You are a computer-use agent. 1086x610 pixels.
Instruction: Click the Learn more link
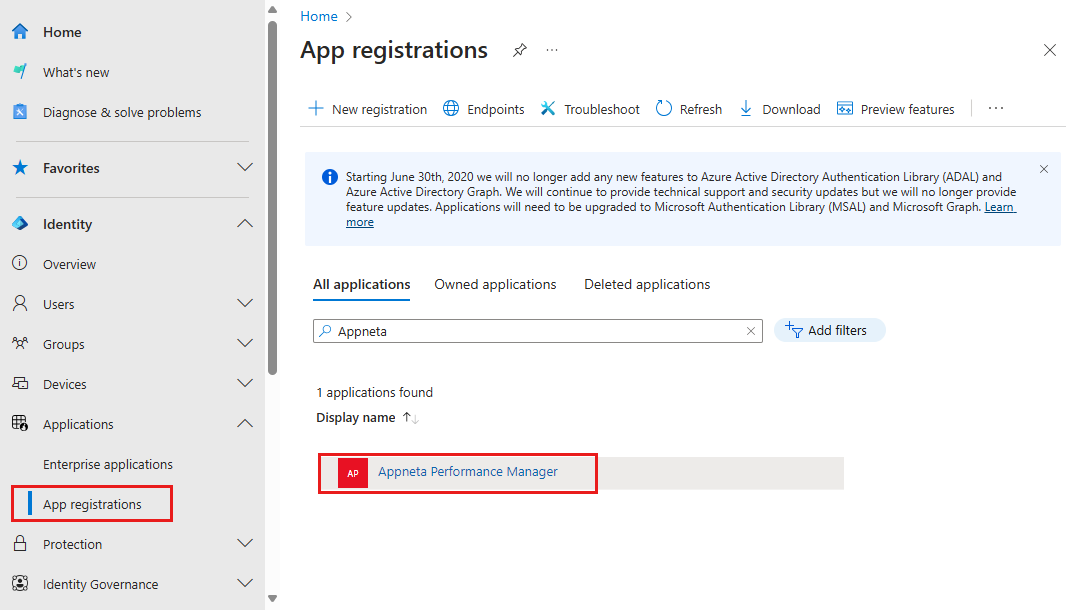pos(999,206)
